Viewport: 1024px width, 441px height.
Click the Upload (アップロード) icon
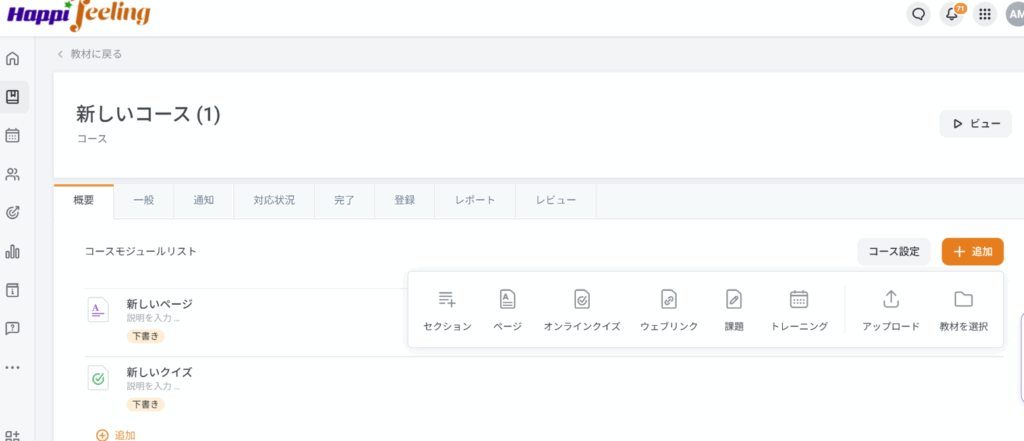pos(890,300)
